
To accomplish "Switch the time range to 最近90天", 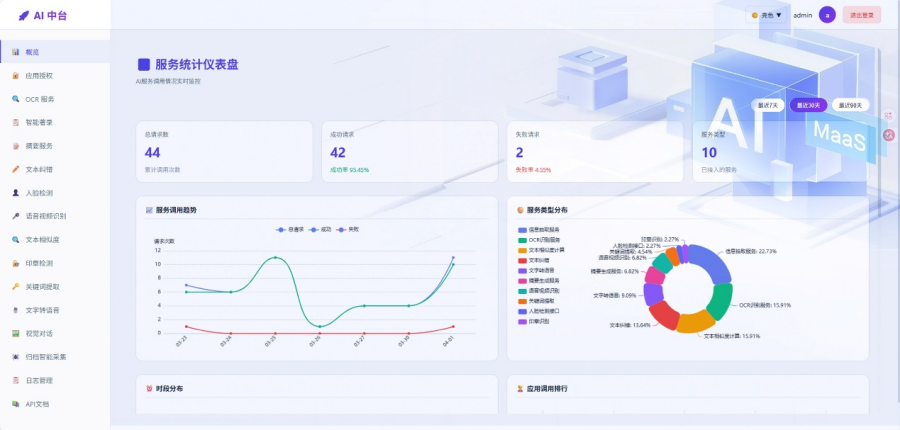I will (851, 105).
